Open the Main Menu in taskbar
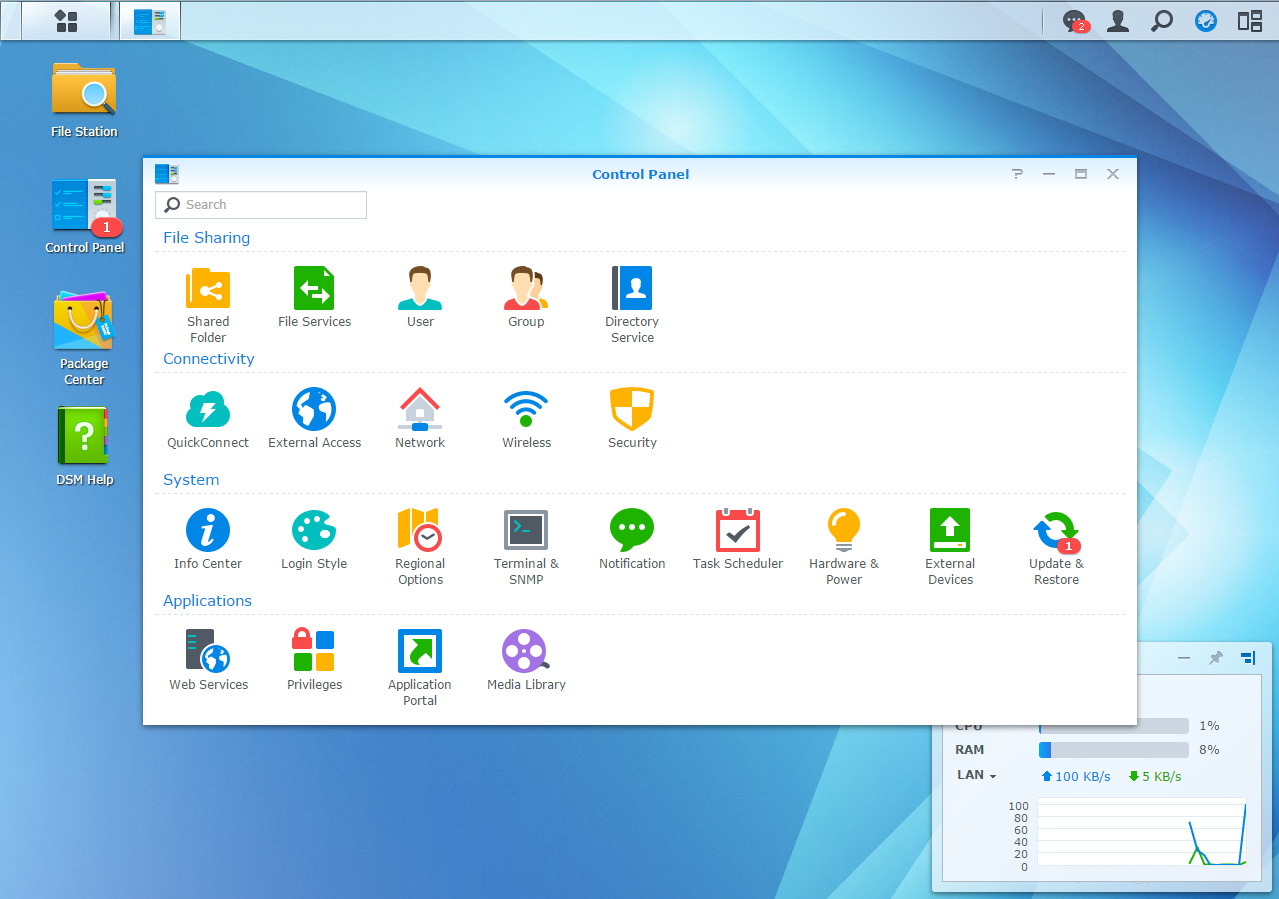The width and height of the screenshot is (1279, 899). pyautogui.click(x=66, y=21)
